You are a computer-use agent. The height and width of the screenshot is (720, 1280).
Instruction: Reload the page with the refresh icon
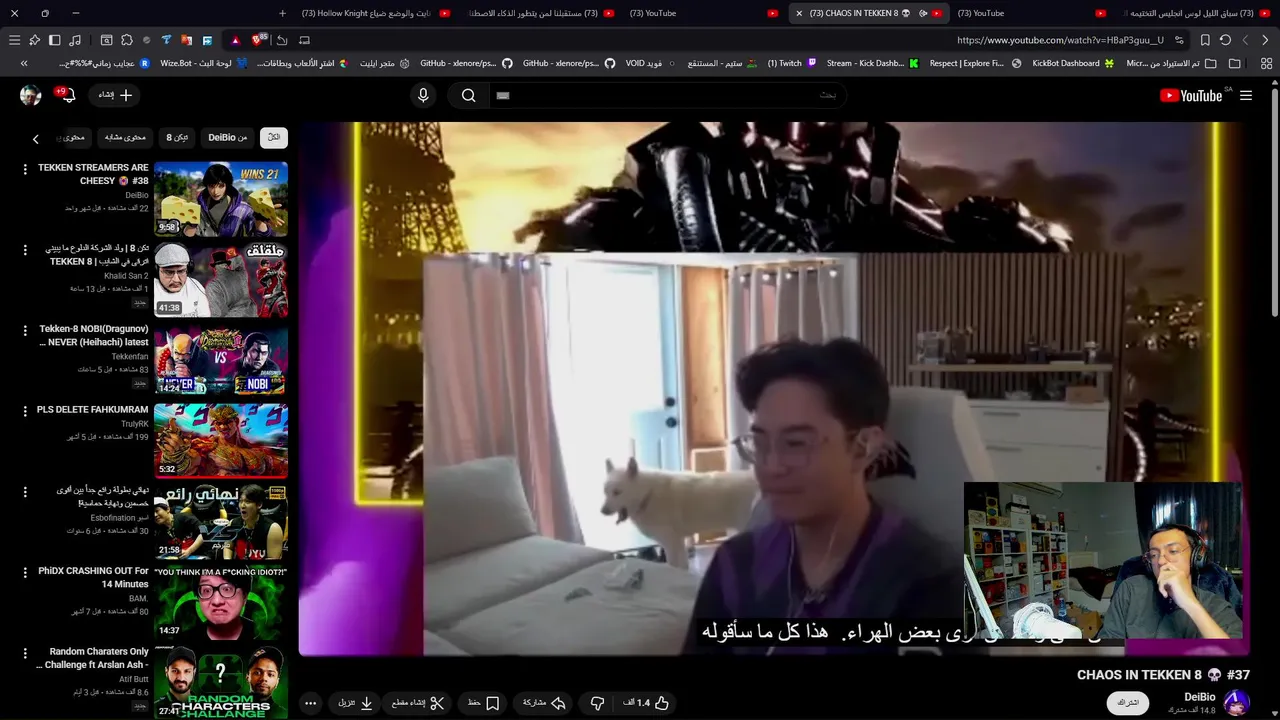(1225, 40)
